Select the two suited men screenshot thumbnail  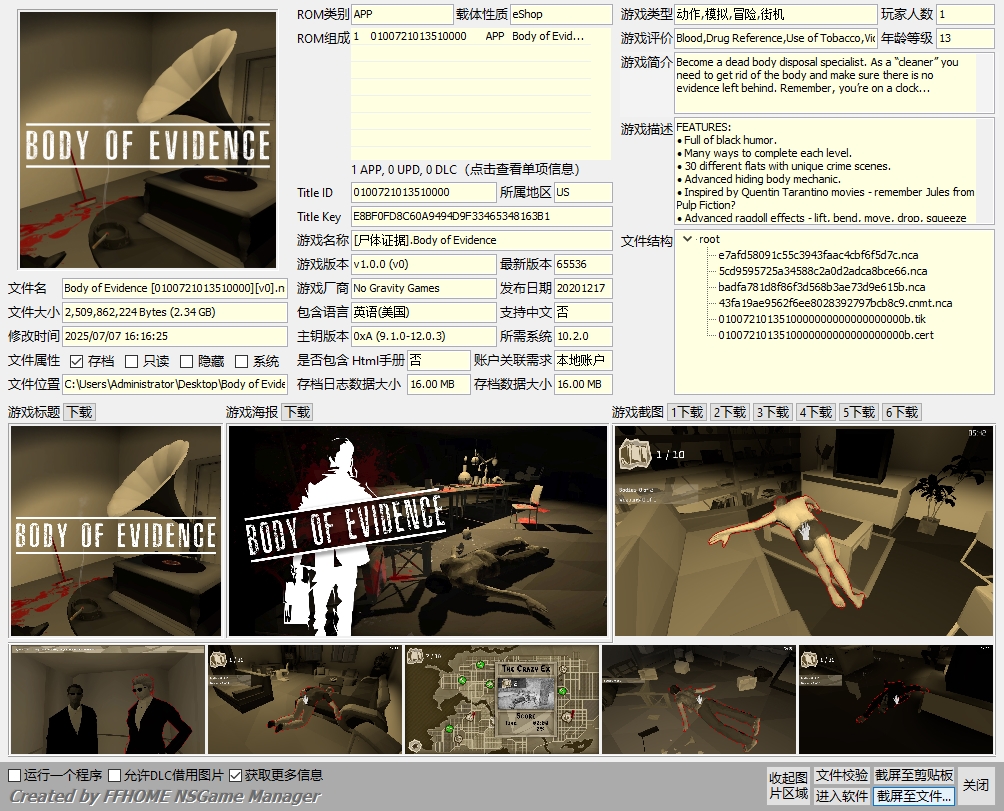[108, 699]
